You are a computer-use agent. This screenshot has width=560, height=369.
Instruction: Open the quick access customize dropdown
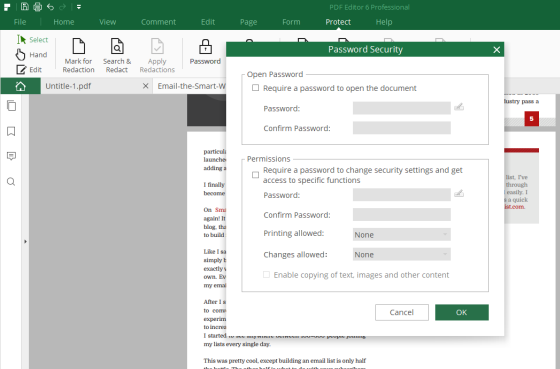[79, 7]
